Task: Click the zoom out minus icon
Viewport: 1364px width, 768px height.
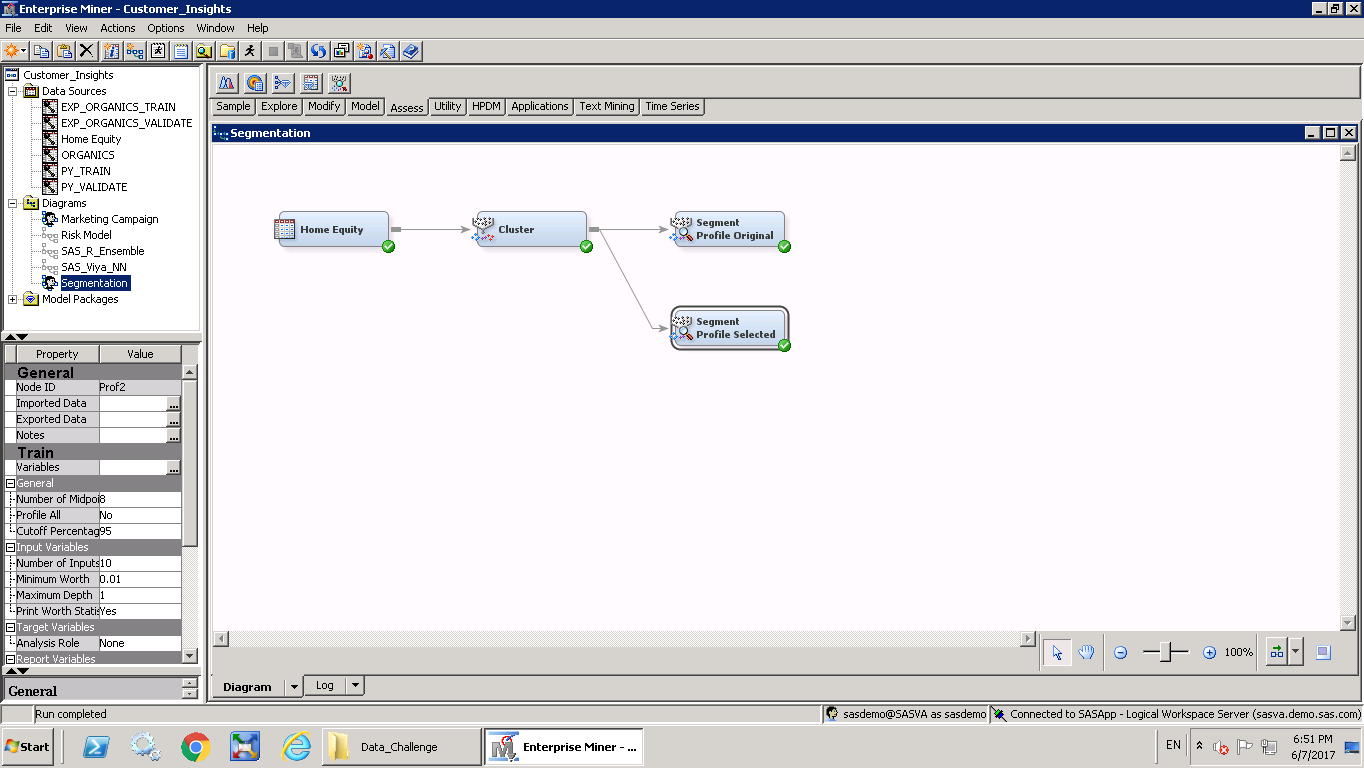Action: 1120,651
